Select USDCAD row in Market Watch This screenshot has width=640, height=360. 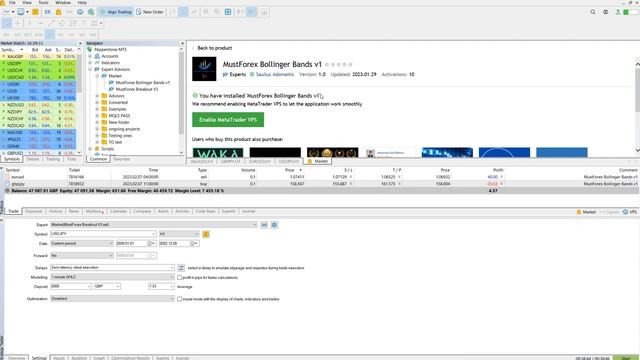38,77
